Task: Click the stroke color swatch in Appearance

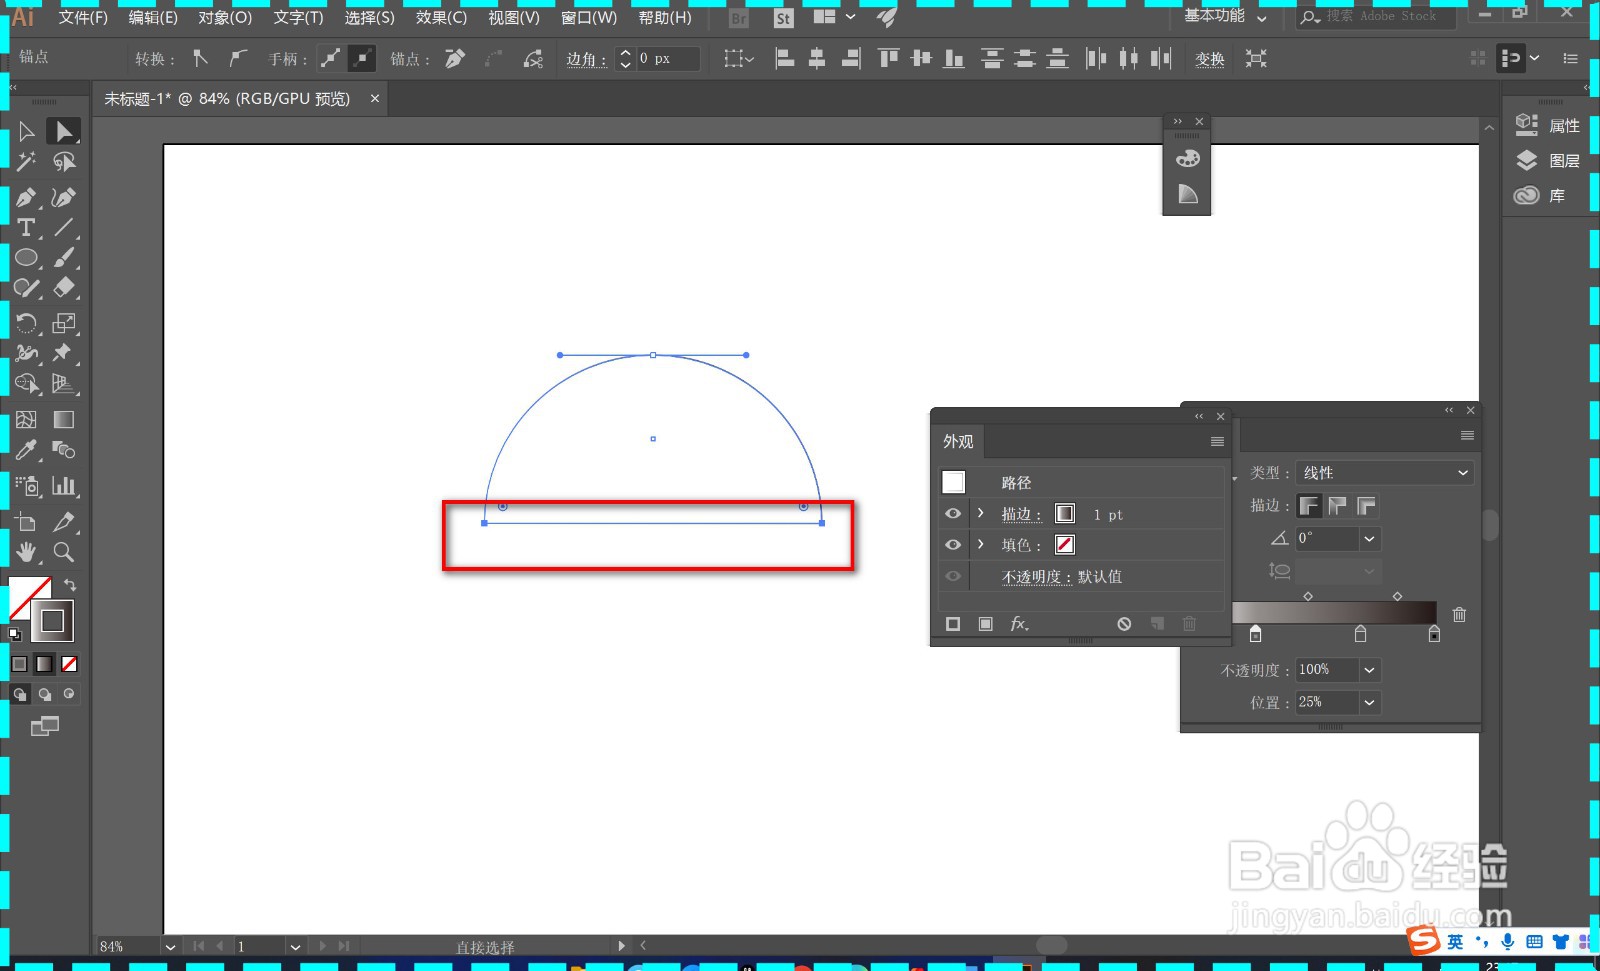Action: point(1065,513)
